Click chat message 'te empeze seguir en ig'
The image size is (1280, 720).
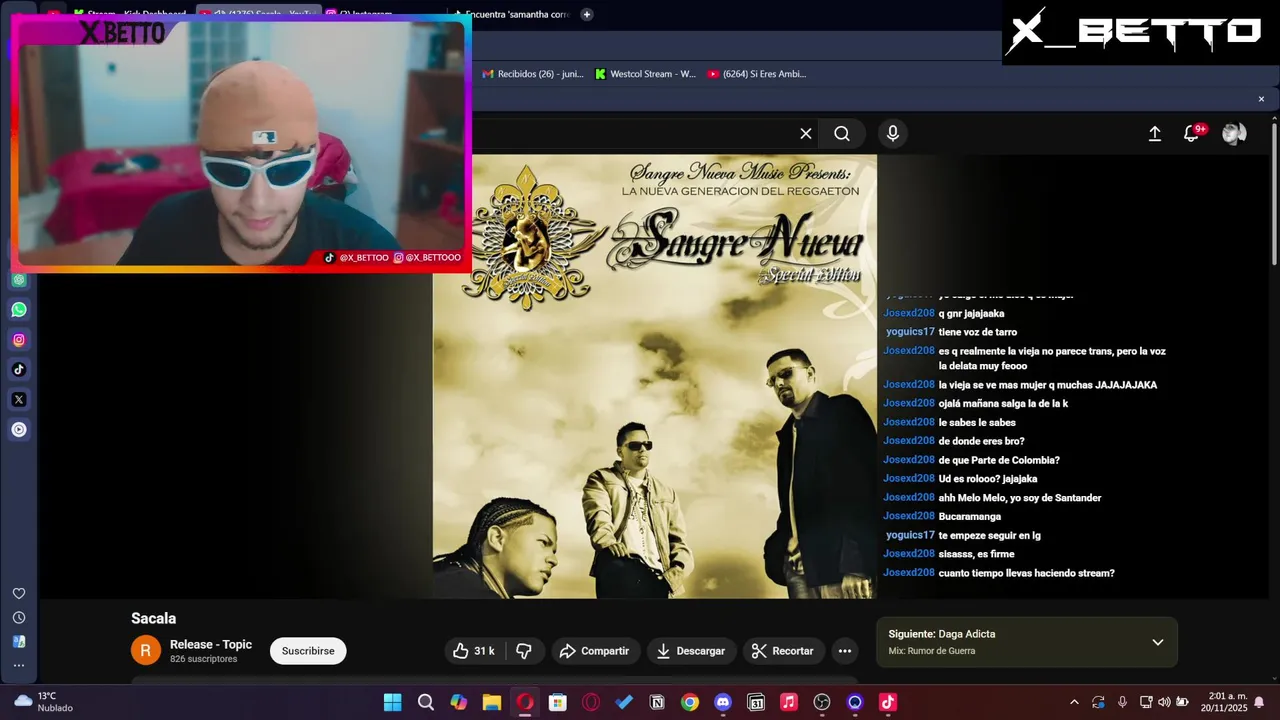coord(989,536)
